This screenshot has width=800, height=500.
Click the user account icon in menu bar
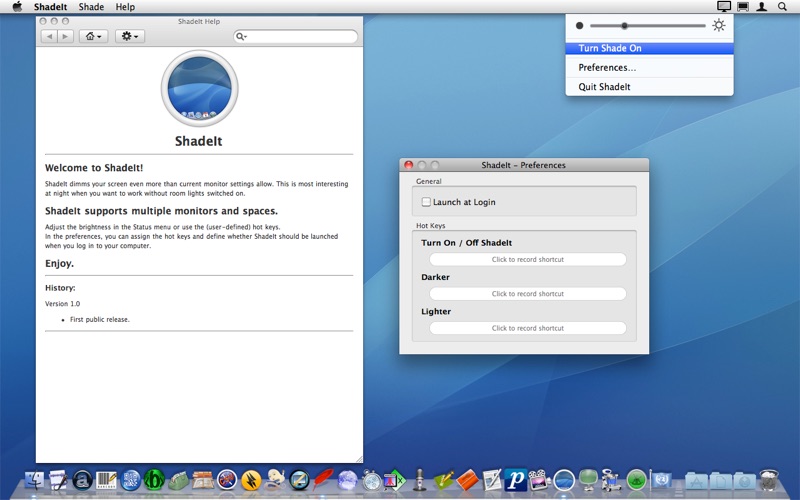click(x=762, y=7)
